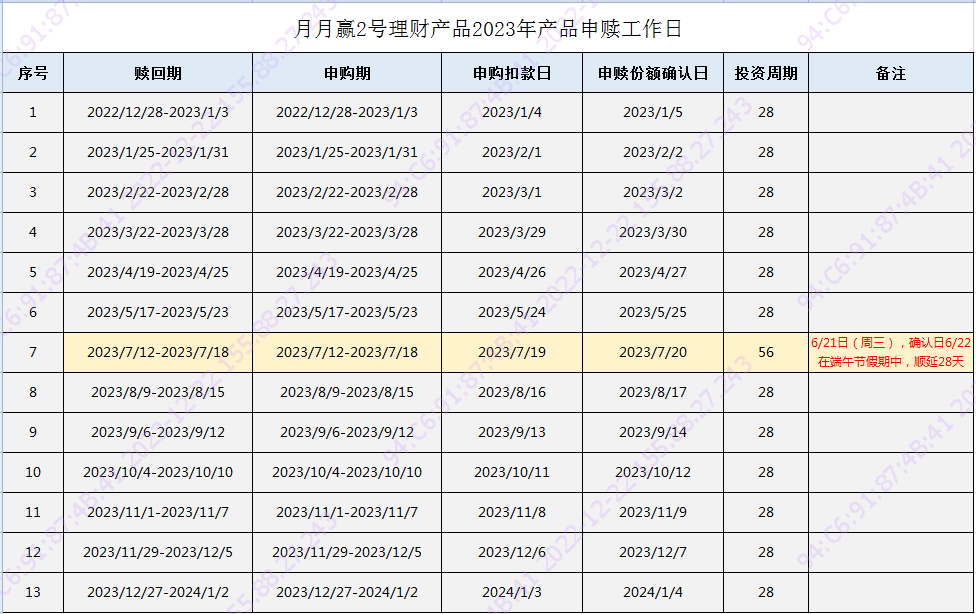Click 申购期 cell 2023/5/17-2023/5/23 in row 6
Screen dimensions: 976x614
347,312
